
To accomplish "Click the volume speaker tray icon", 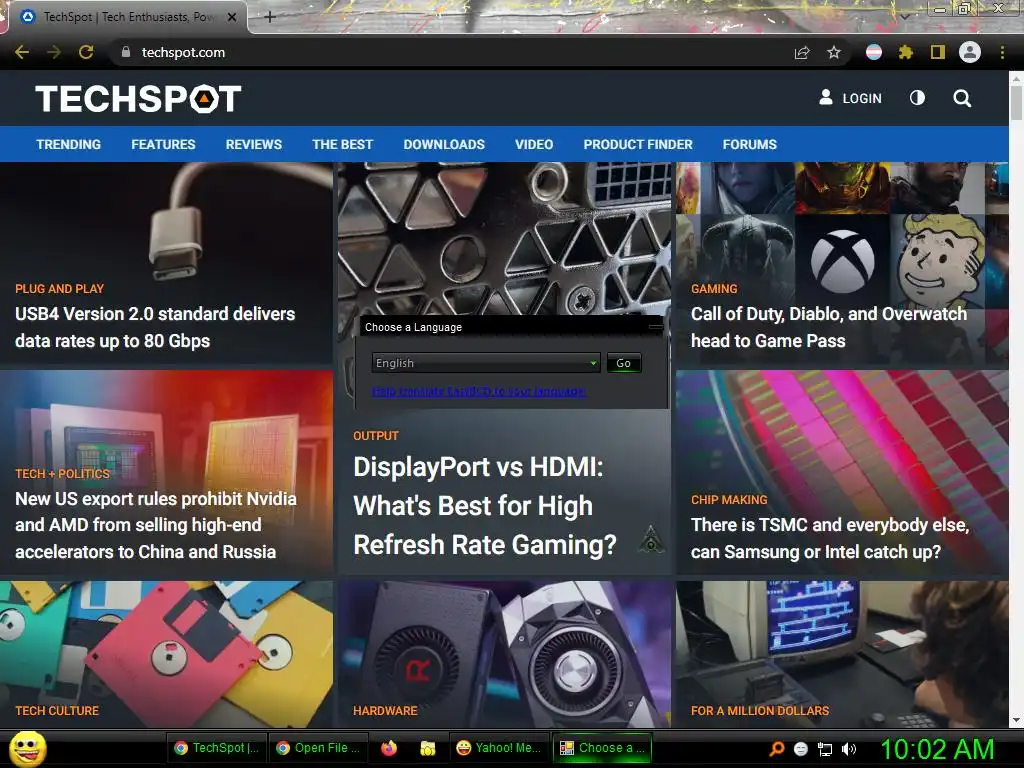I will coord(849,749).
